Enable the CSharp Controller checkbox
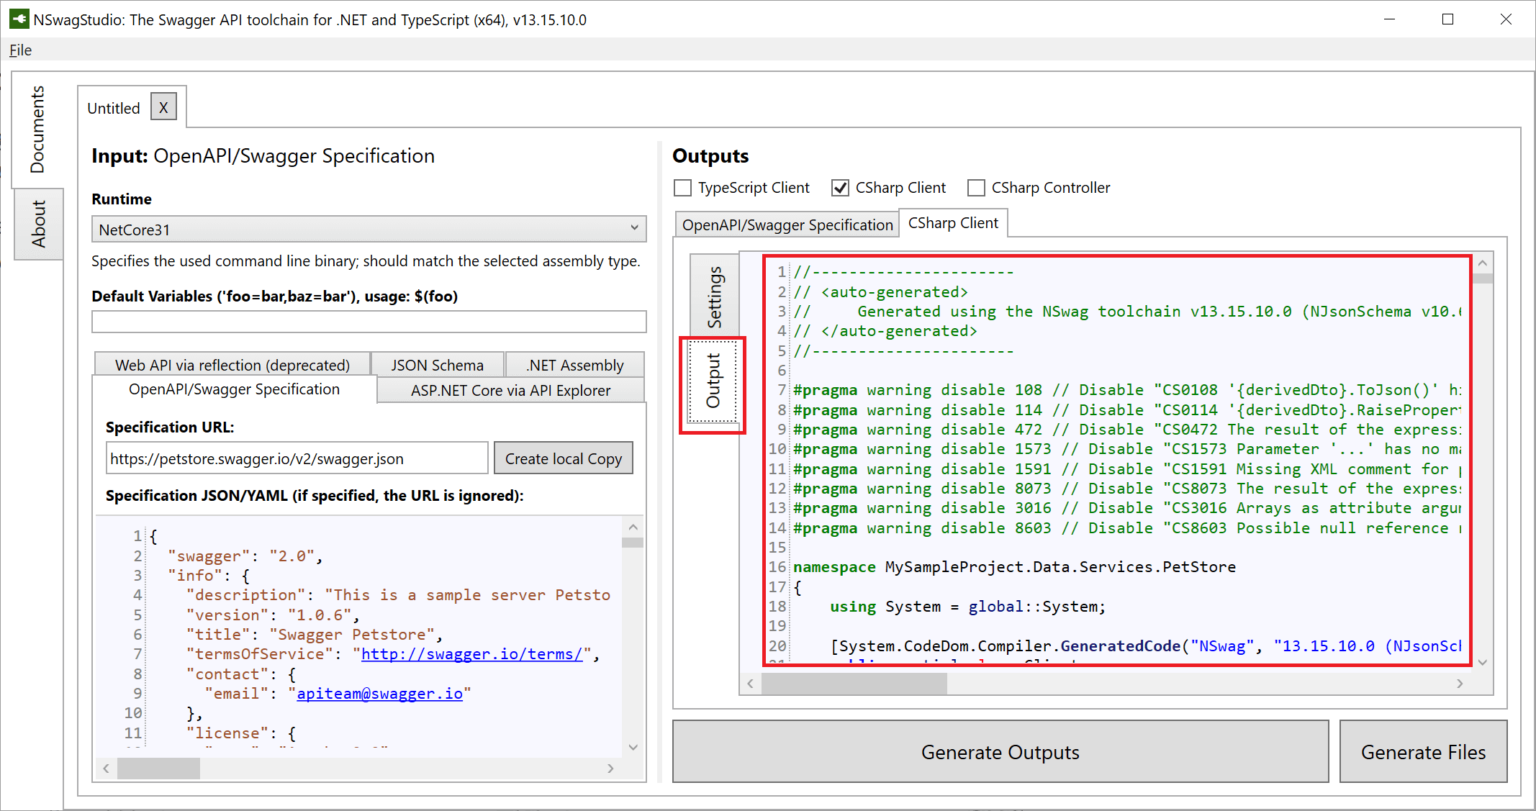Viewport: 1536px width, 811px height. click(x=977, y=187)
